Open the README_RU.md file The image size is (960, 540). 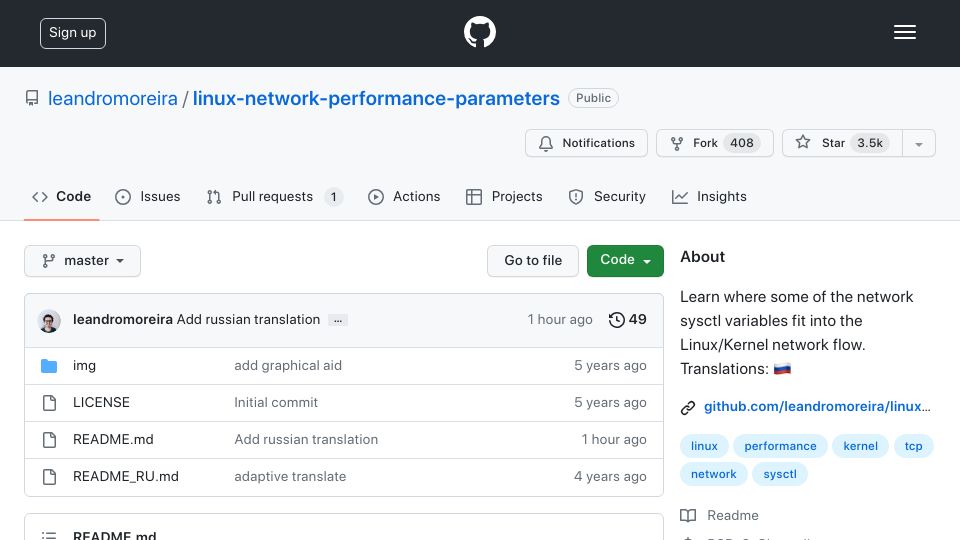[126, 476]
